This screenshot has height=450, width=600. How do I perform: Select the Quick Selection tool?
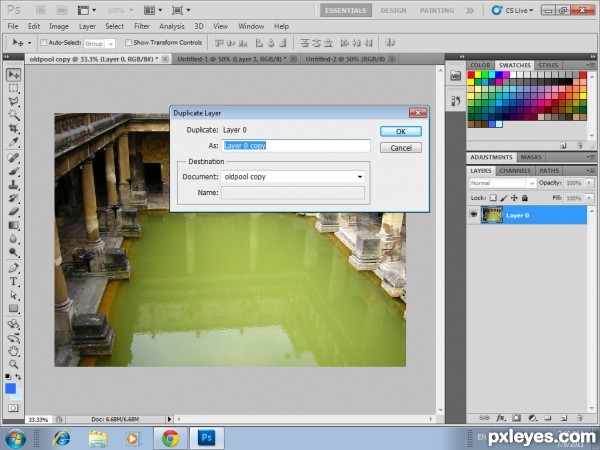[13, 115]
